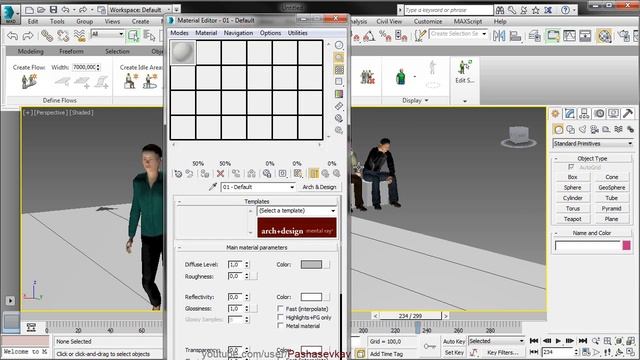Click Arch & Design material type button
The height and width of the screenshot is (360, 640).
pos(319,187)
